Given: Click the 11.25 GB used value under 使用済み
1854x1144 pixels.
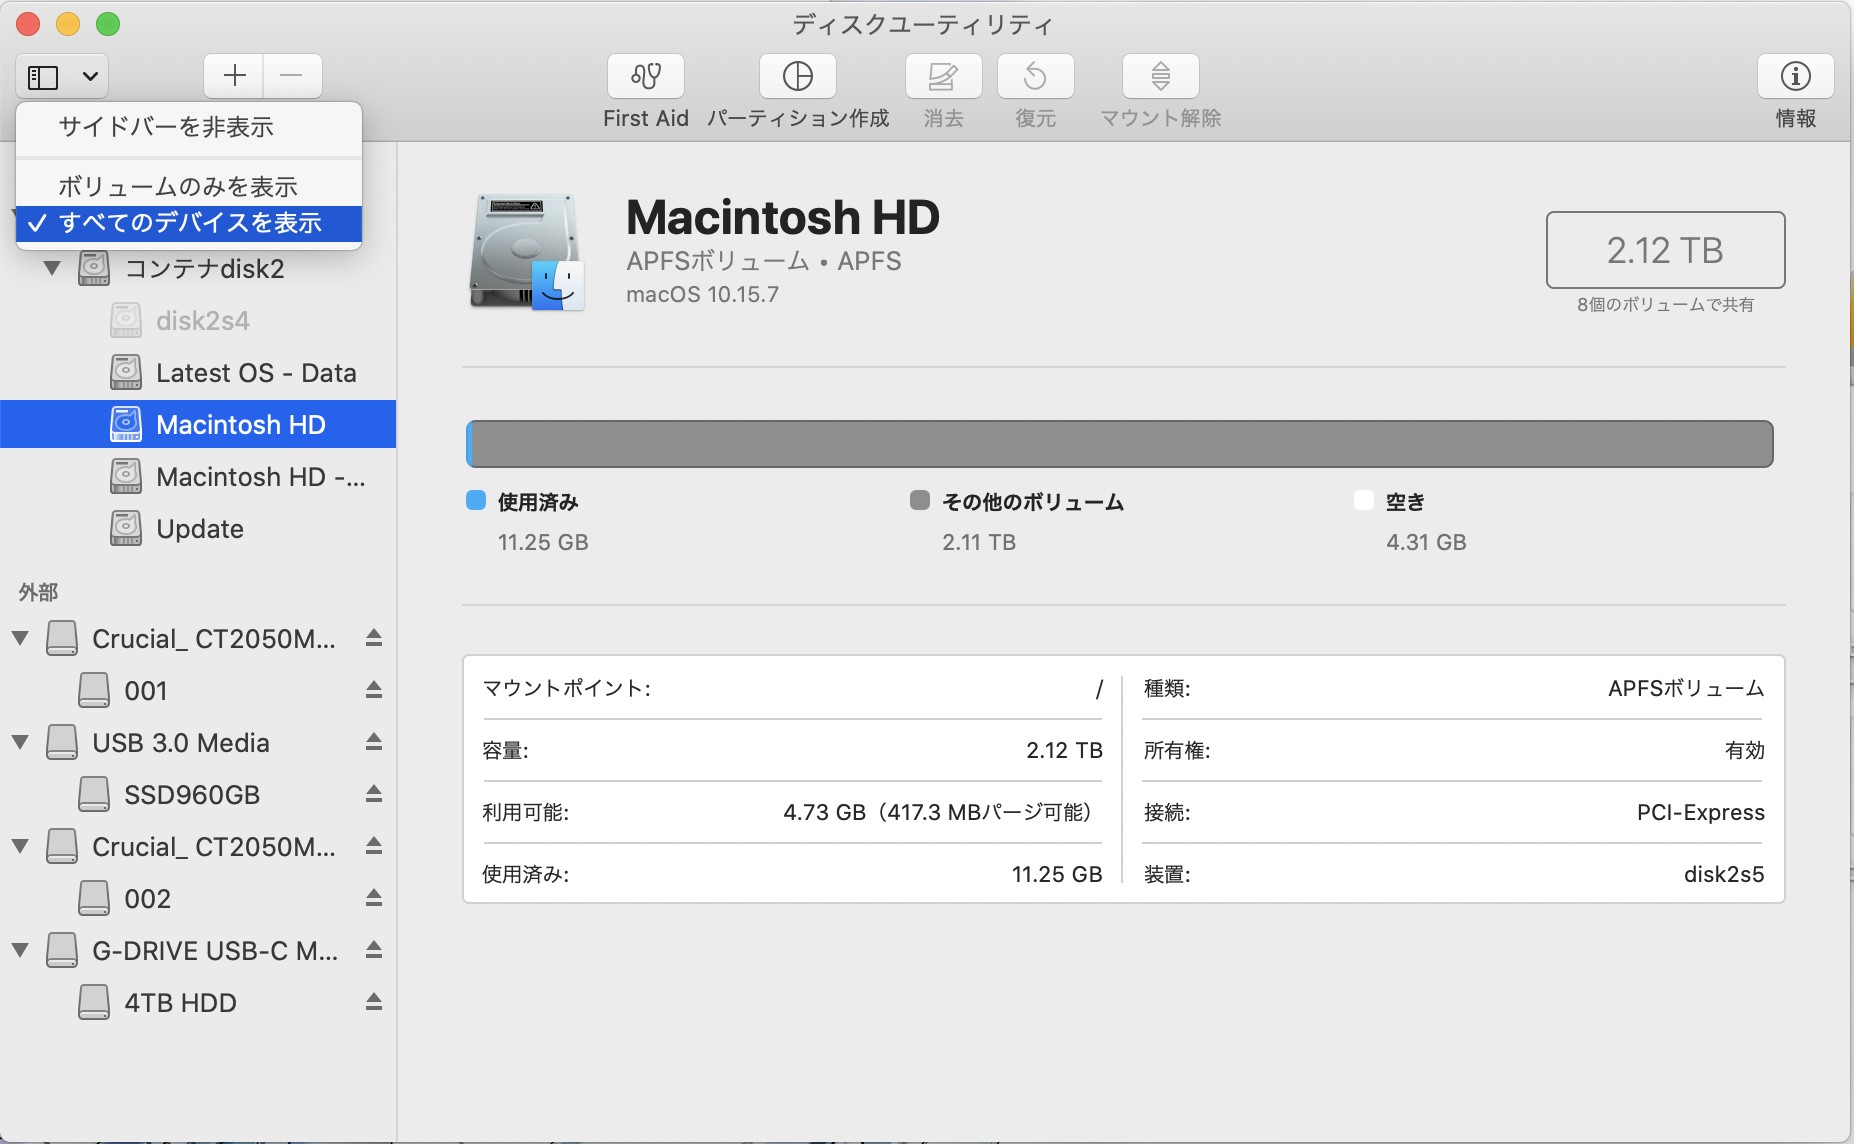Looking at the screenshot, I should tap(543, 542).
